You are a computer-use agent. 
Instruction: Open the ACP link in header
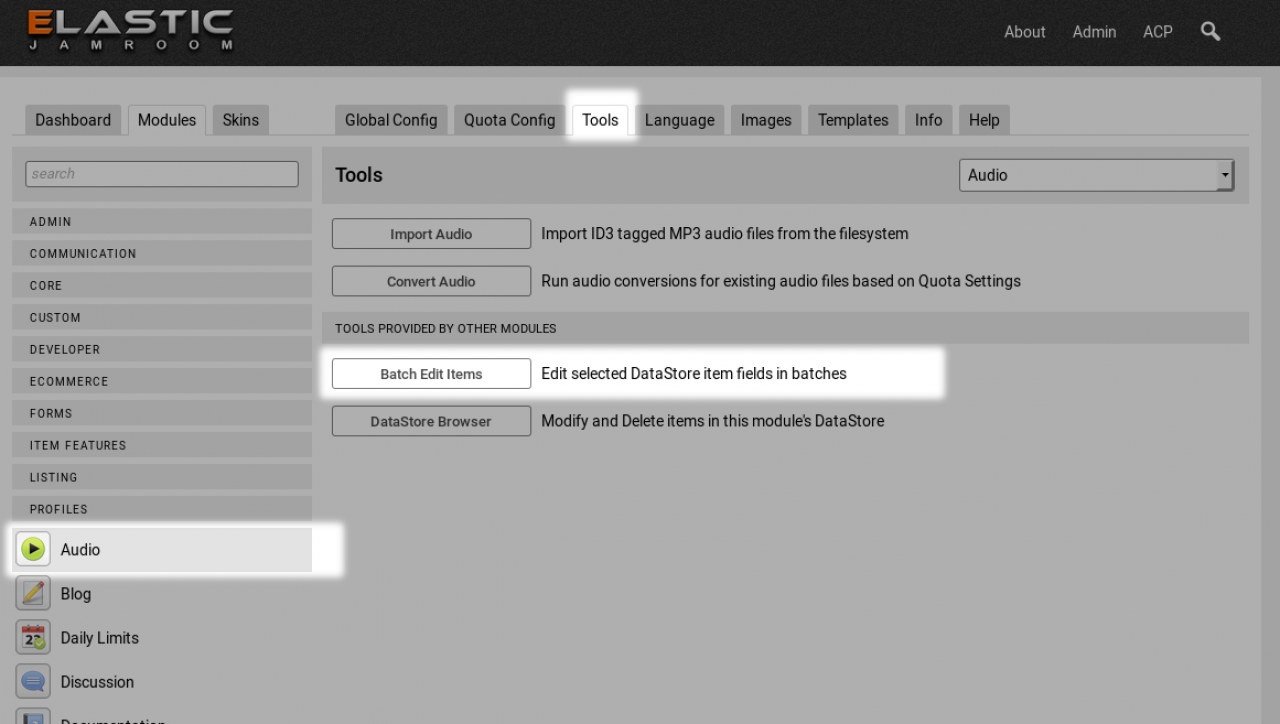click(x=1158, y=32)
